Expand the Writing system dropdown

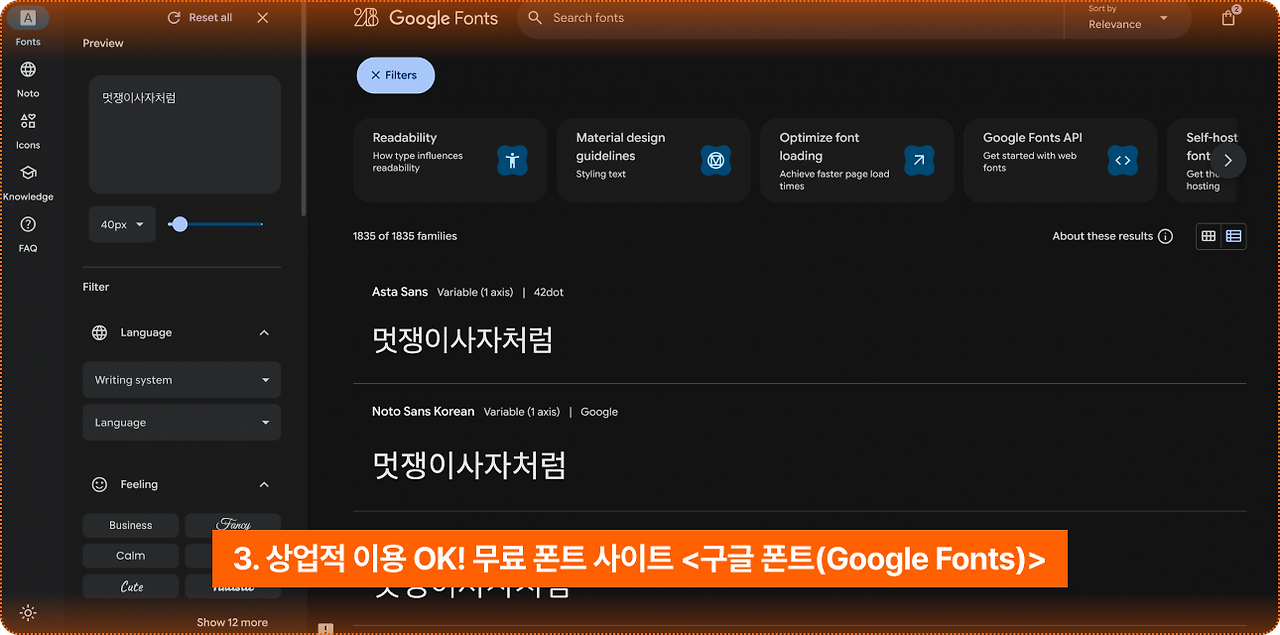coord(181,380)
